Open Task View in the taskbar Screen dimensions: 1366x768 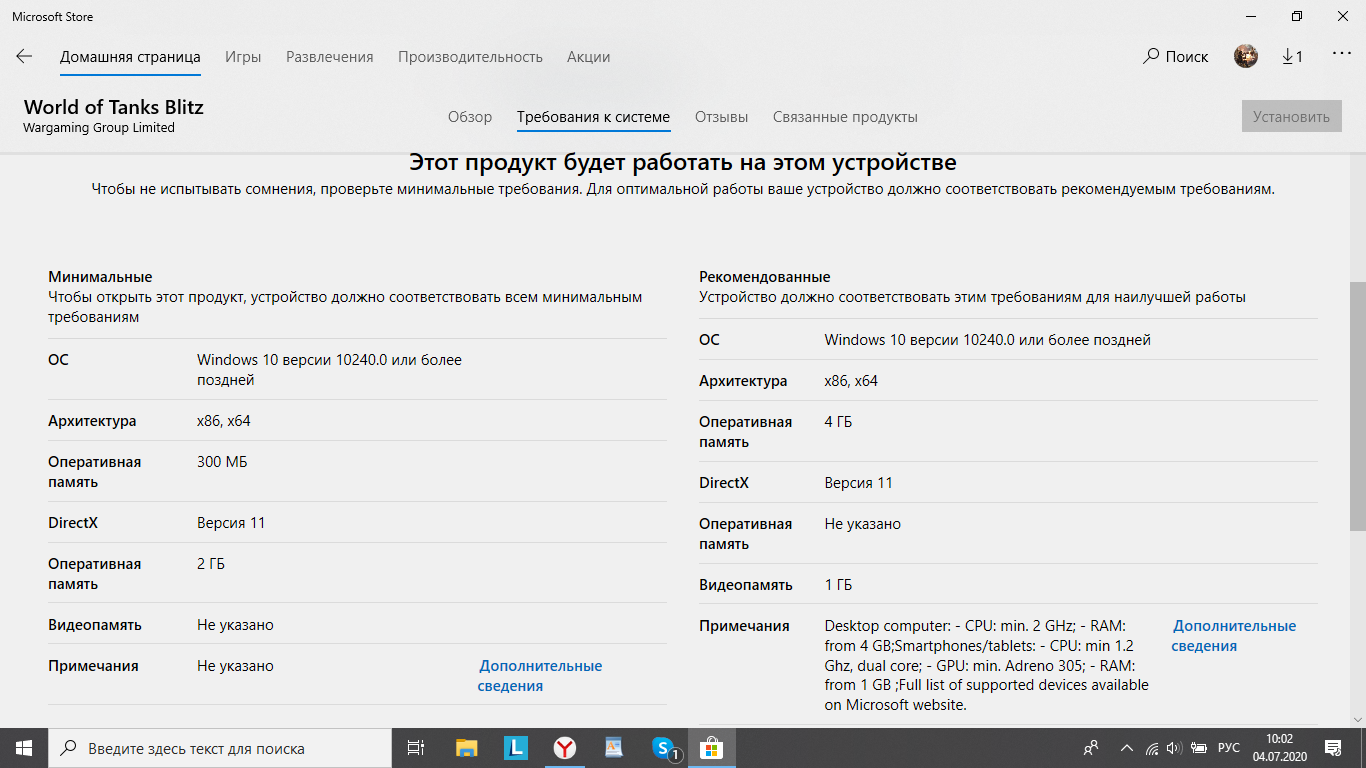(x=416, y=748)
